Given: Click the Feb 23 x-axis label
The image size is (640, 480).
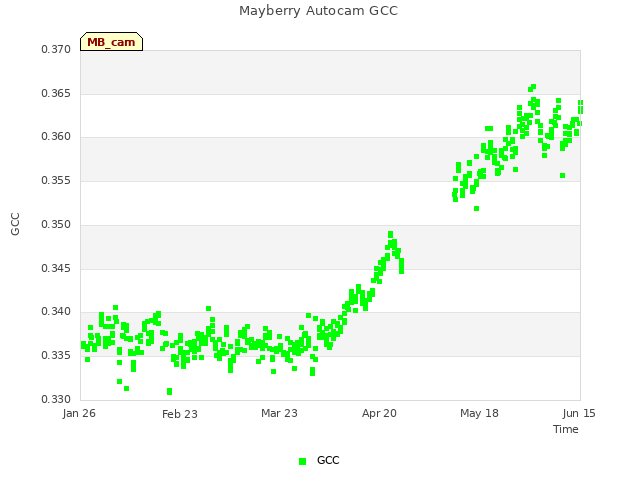Looking at the screenshot, I should point(180,414).
